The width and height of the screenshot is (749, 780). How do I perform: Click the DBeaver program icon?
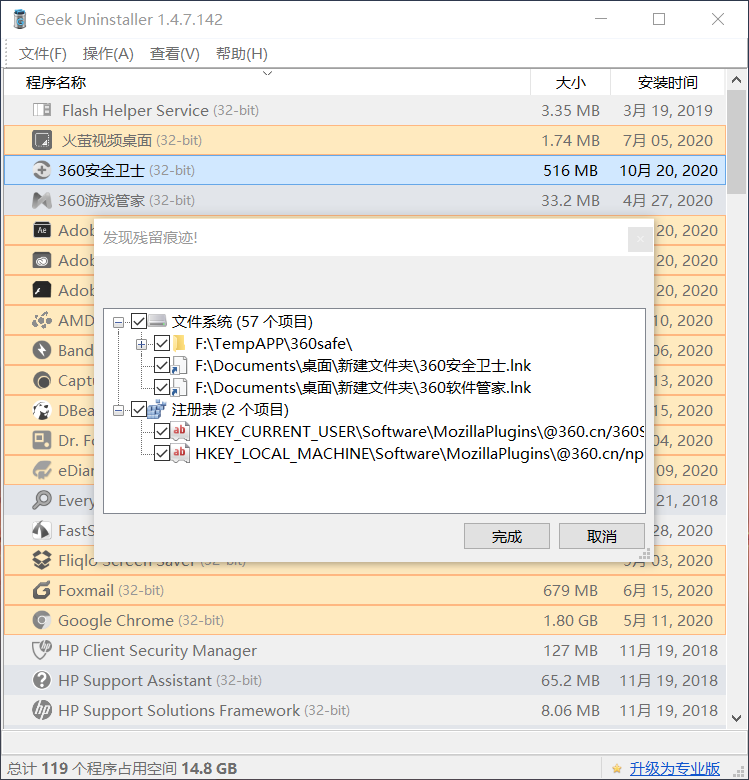point(42,410)
